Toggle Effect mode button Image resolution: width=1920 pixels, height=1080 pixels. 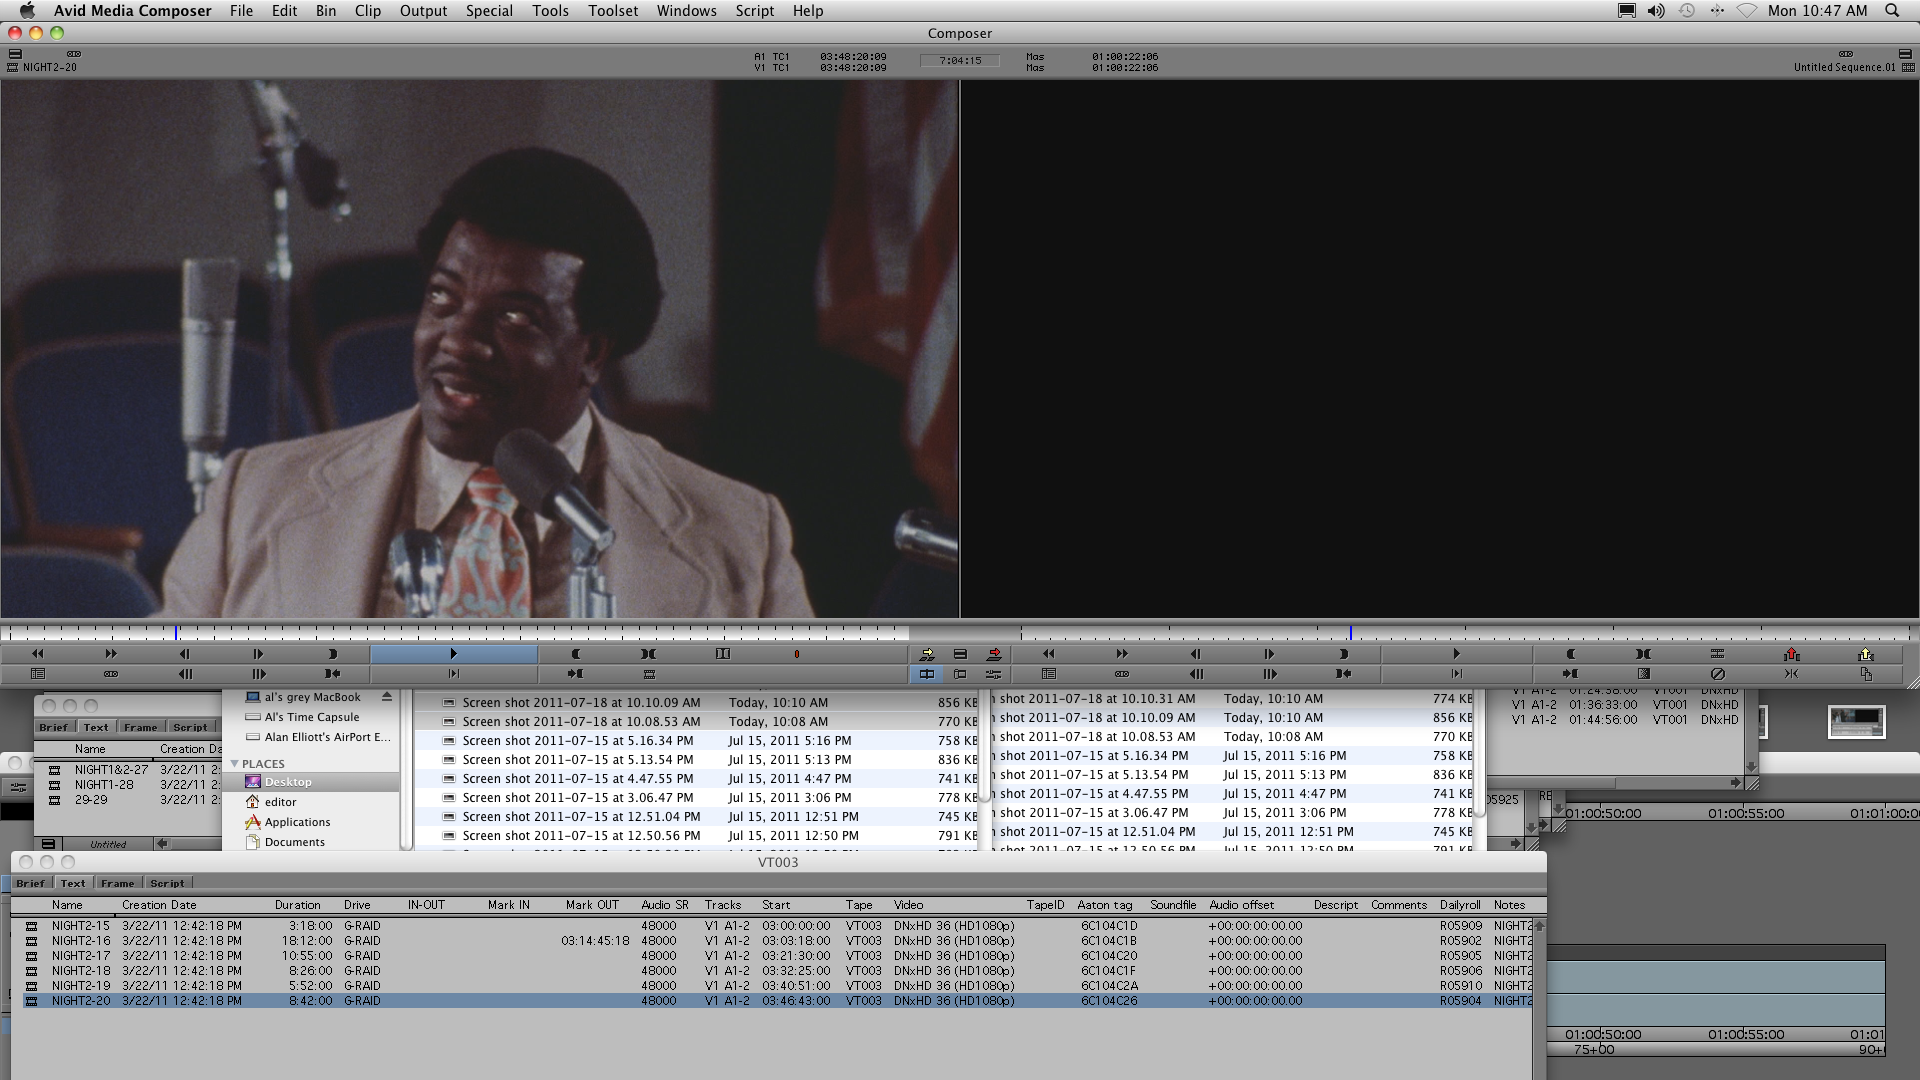[993, 674]
